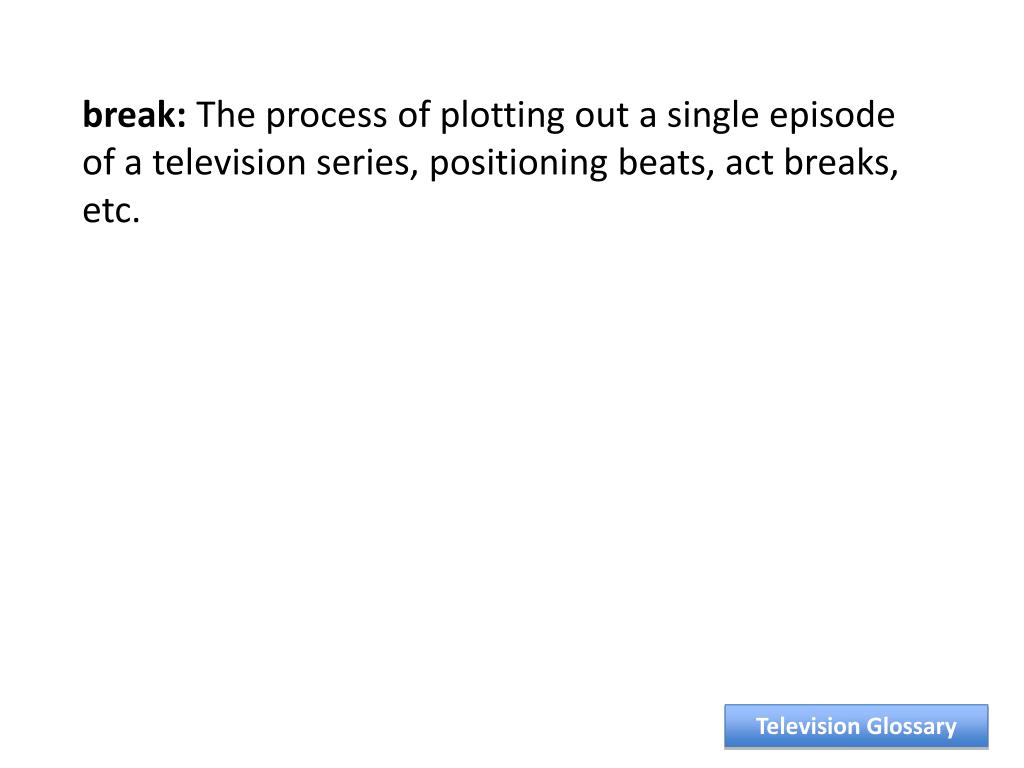Click the letter "a" before "single"

point(648,120)
